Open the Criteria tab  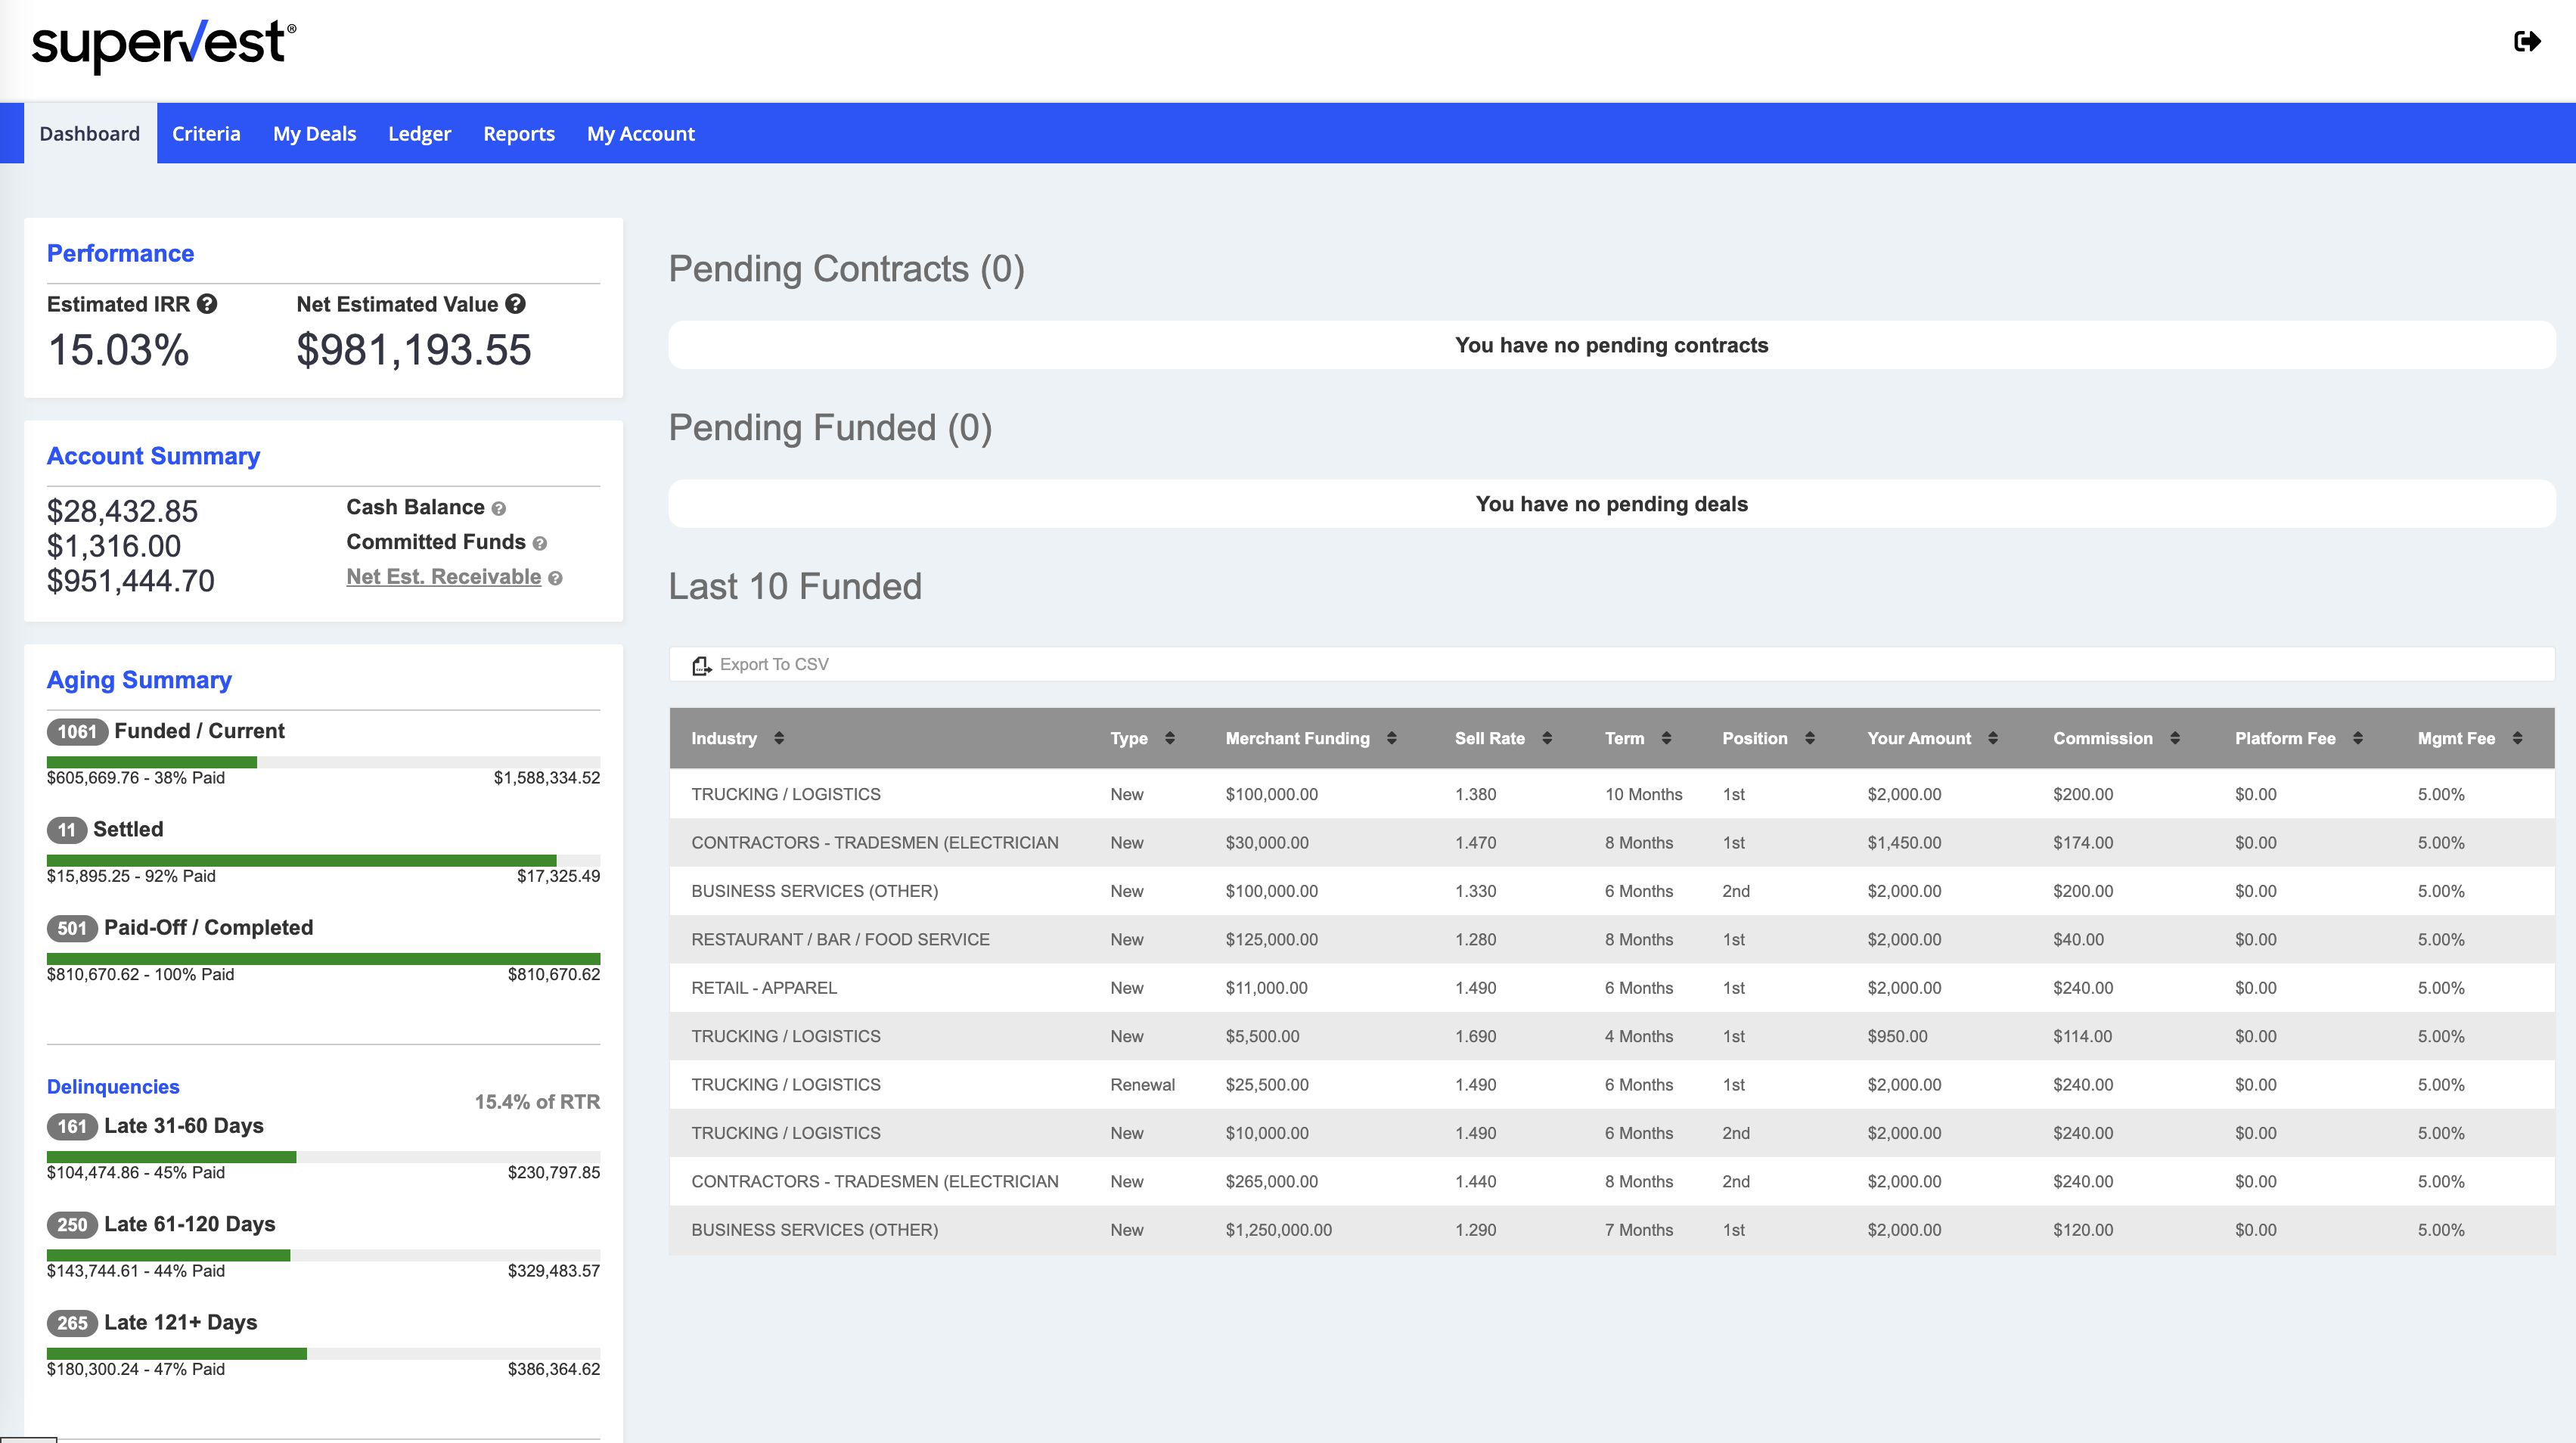click(206, 134)
